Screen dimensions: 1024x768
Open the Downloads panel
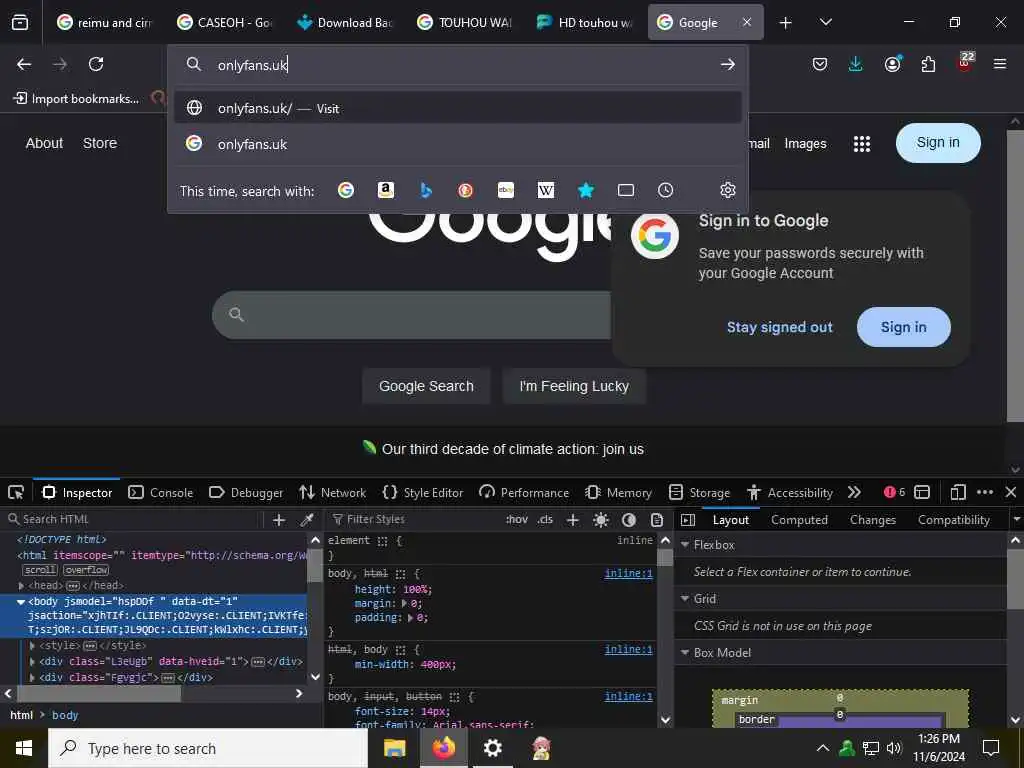tap(856, 64)
